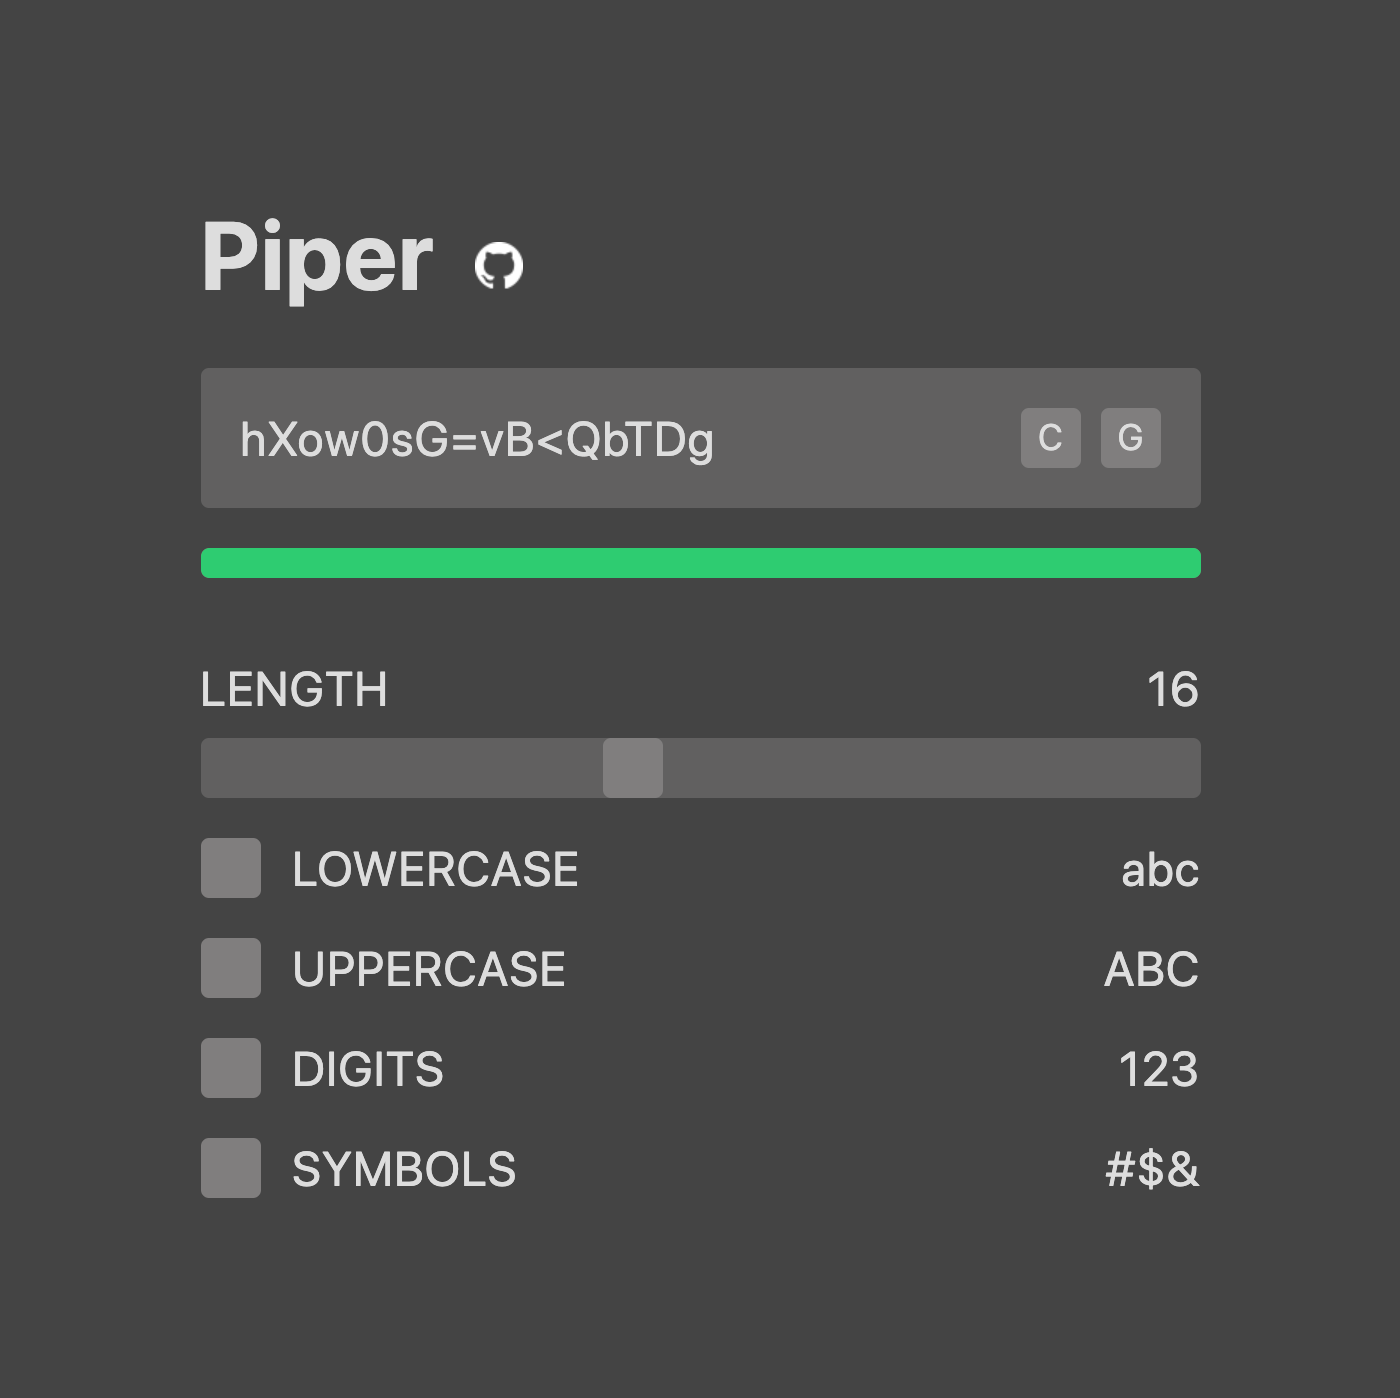
Task: Click the LOWERCASE label text
Action: coord(435,869)
